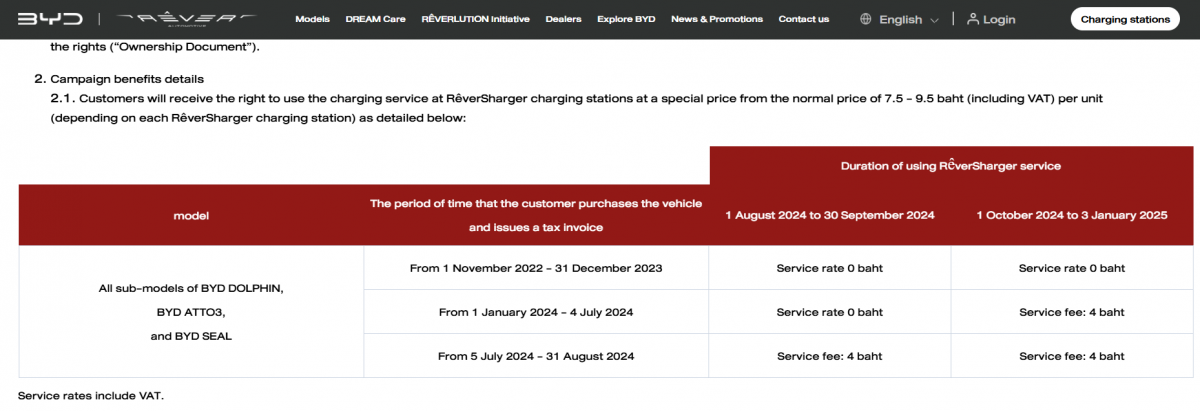Expand the English language dropdown chevron
The width and height of the screenshot is (1200, 411).
[934, 20]
